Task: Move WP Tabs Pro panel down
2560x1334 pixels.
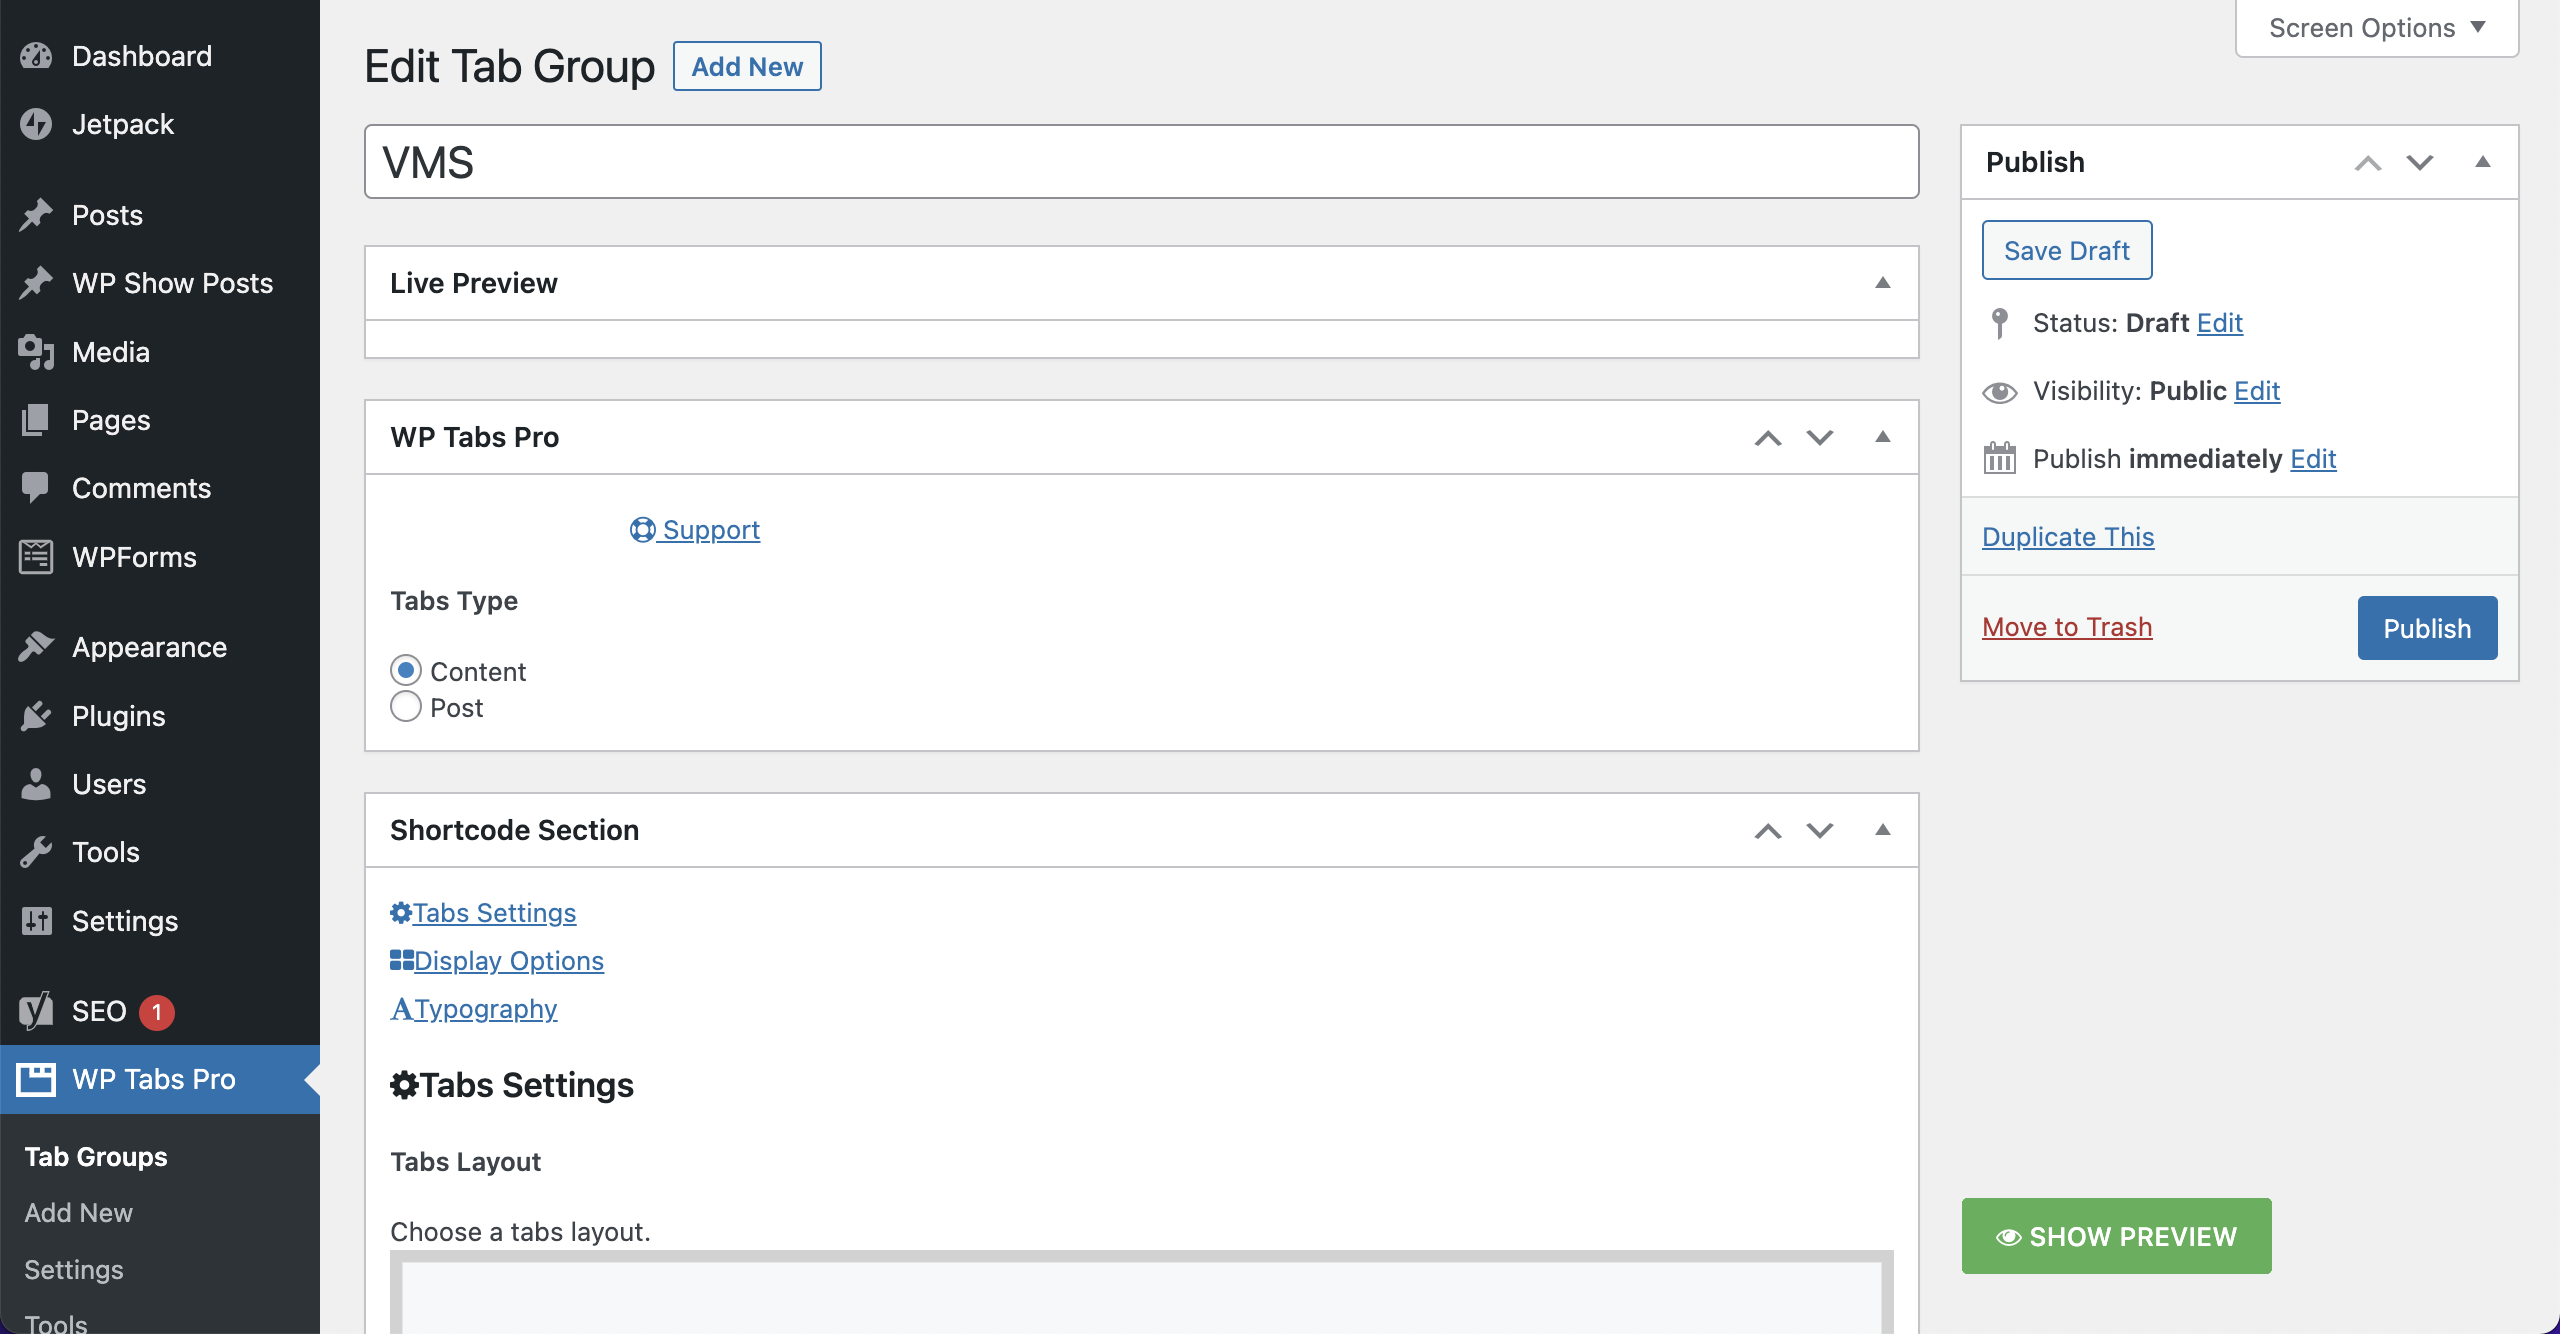Action: 1820,437
